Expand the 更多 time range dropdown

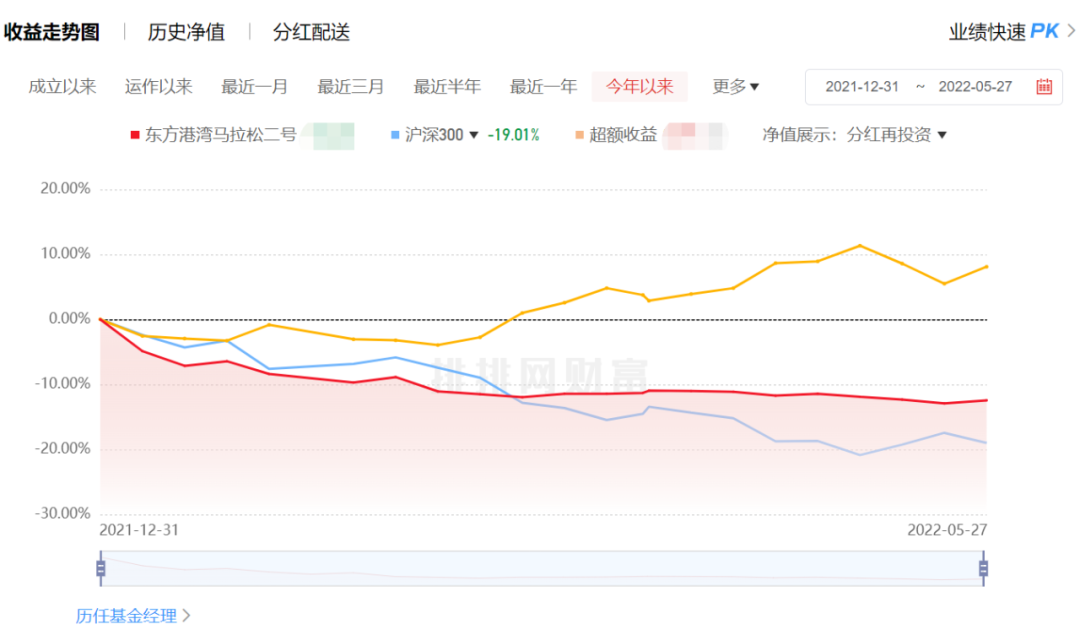[x=735, y=87]
